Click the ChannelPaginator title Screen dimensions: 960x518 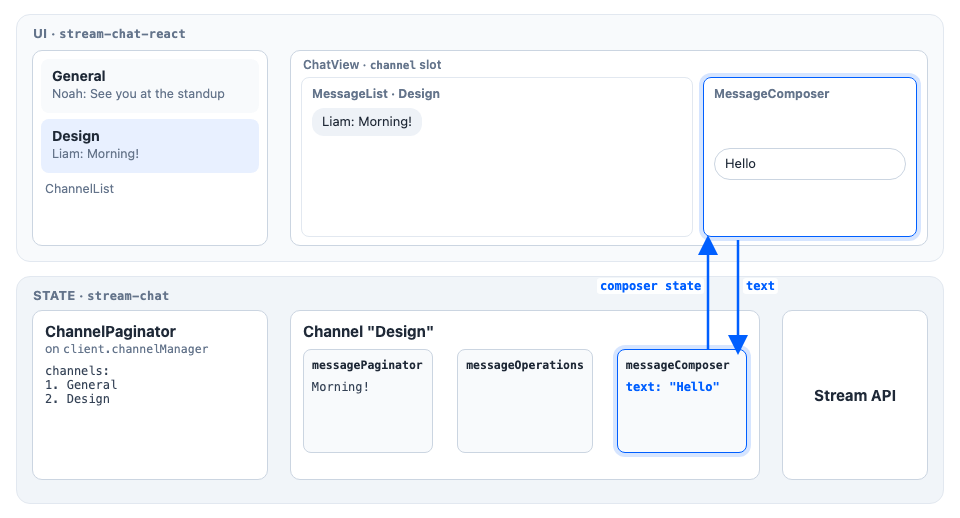[110, 332]
